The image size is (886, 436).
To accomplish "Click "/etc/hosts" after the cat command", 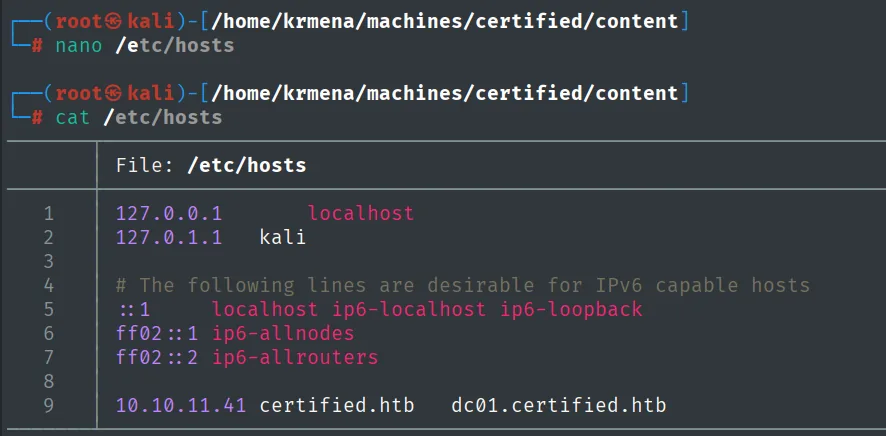I will pos(163,117).
